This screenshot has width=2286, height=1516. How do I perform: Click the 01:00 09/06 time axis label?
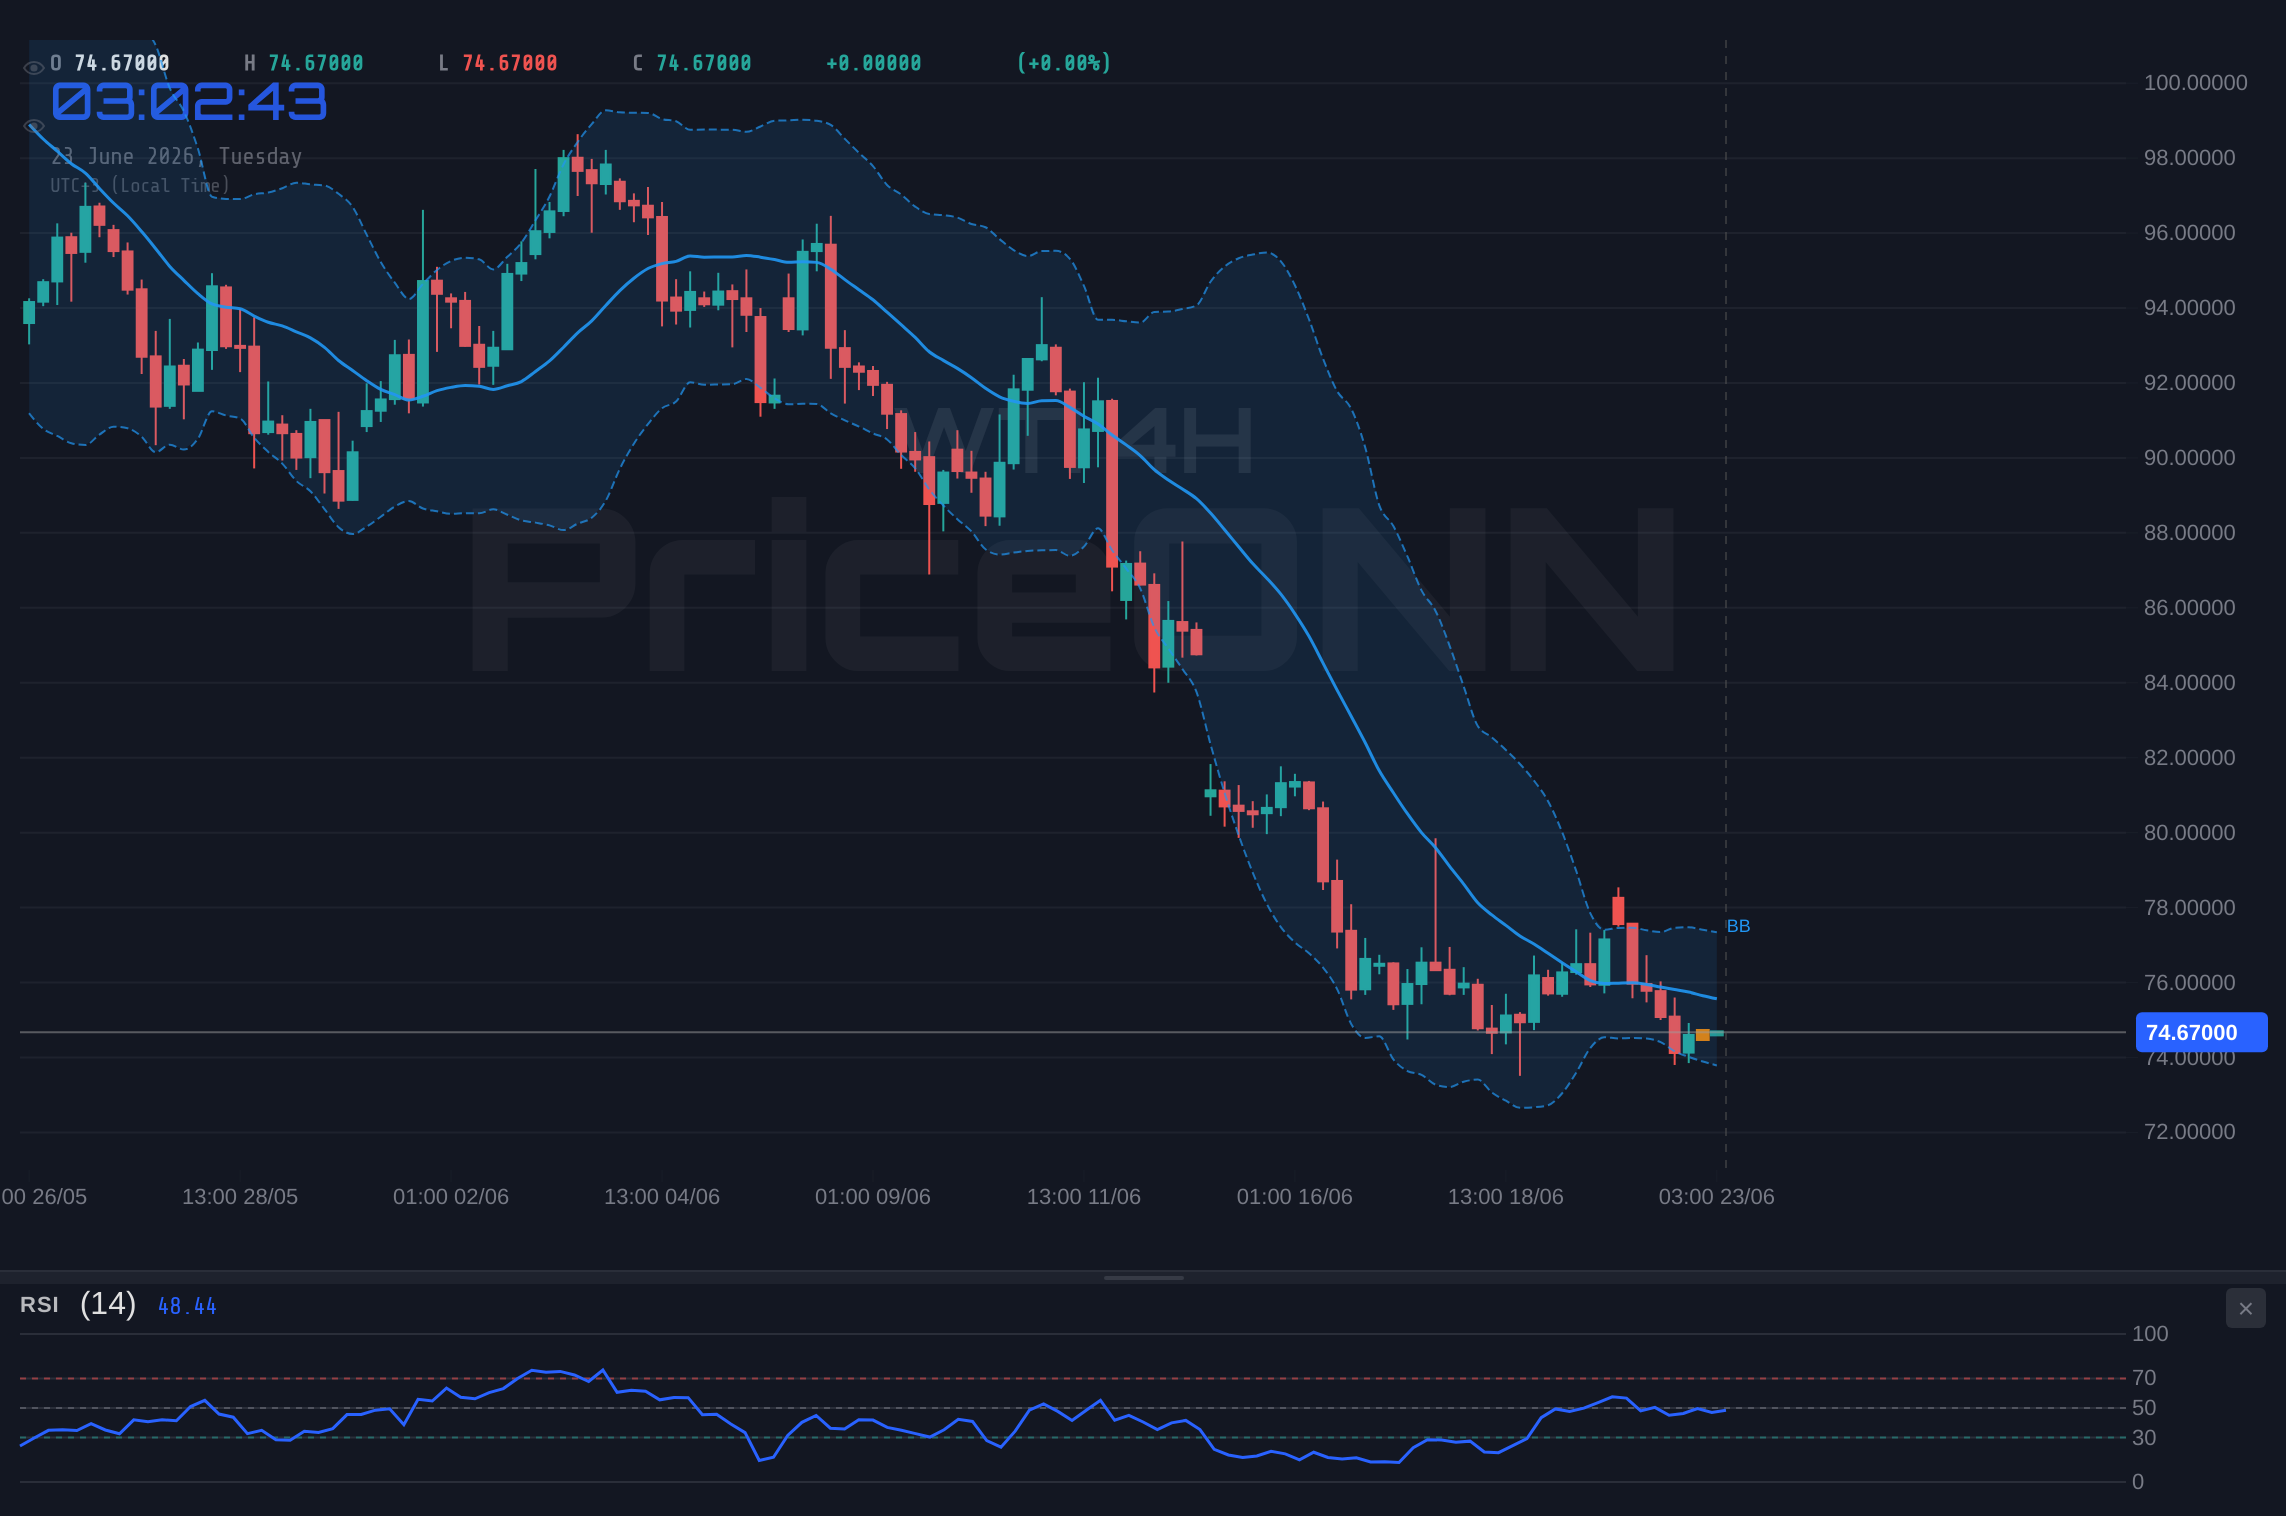(x=873, y=1197)
